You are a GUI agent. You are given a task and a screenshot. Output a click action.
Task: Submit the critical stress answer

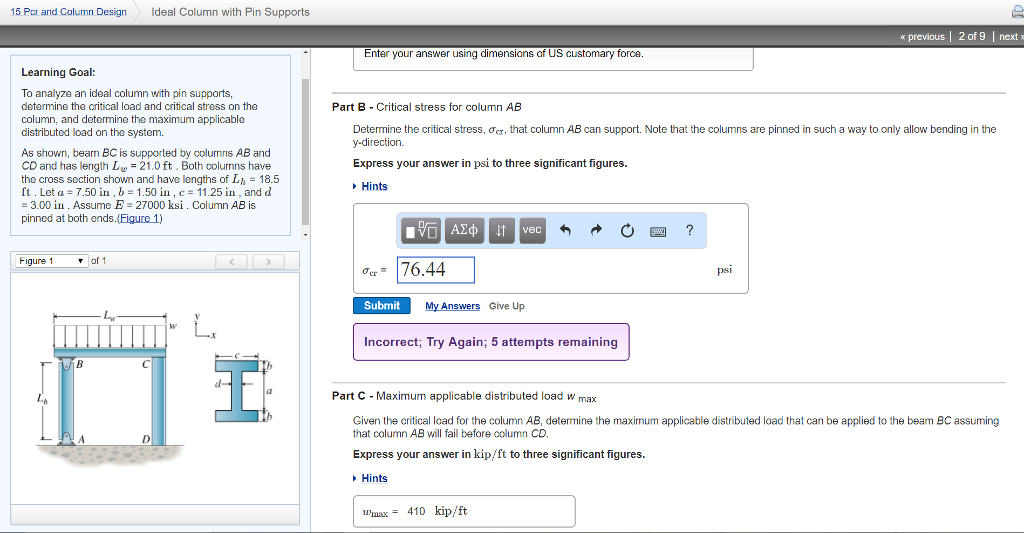[382, 306]
